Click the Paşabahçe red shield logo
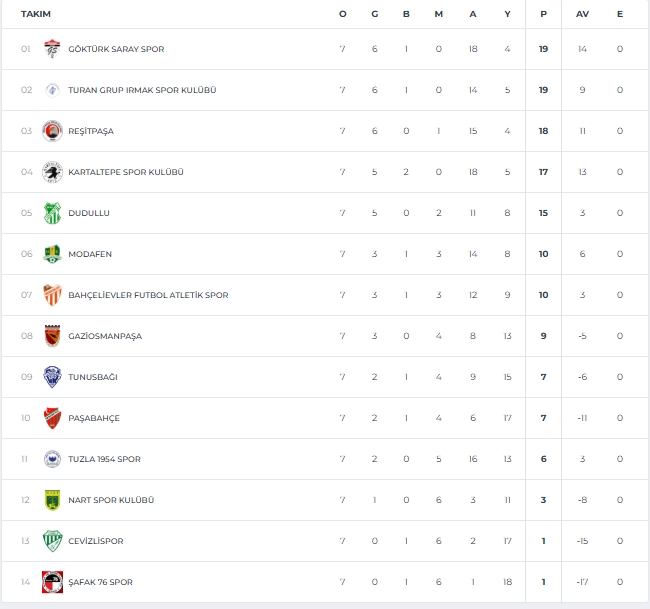The height and width of the screenshot is (609, 650). pyautogui.click(x=52, y=418)
